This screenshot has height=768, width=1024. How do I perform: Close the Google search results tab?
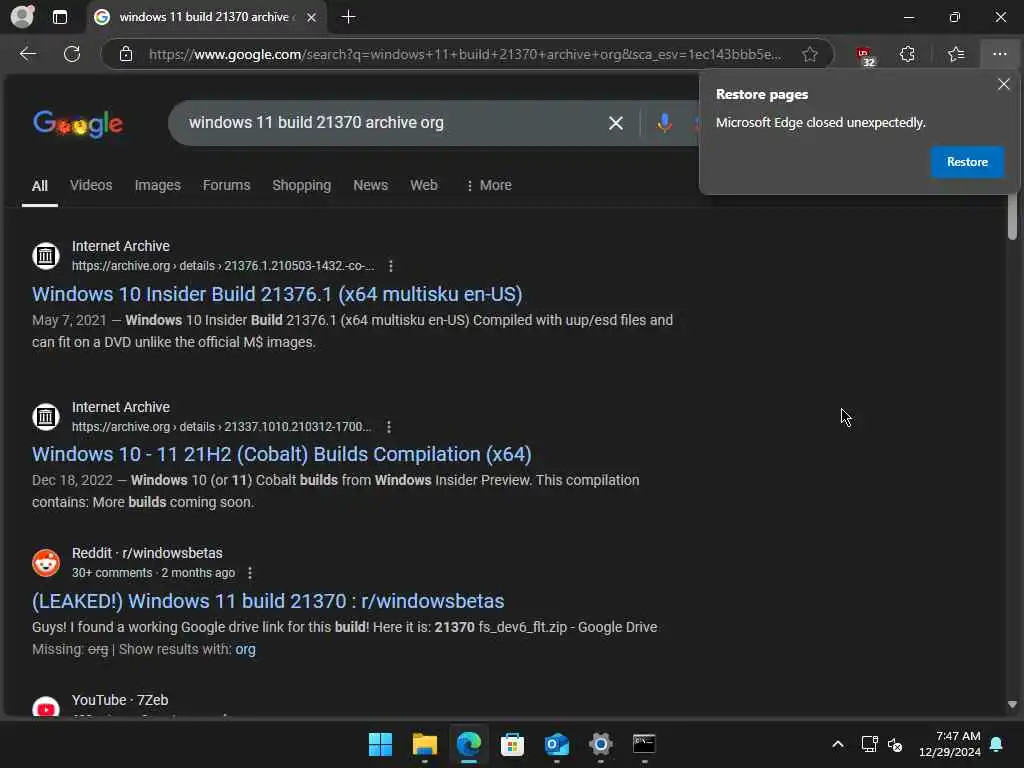[312, 17]
